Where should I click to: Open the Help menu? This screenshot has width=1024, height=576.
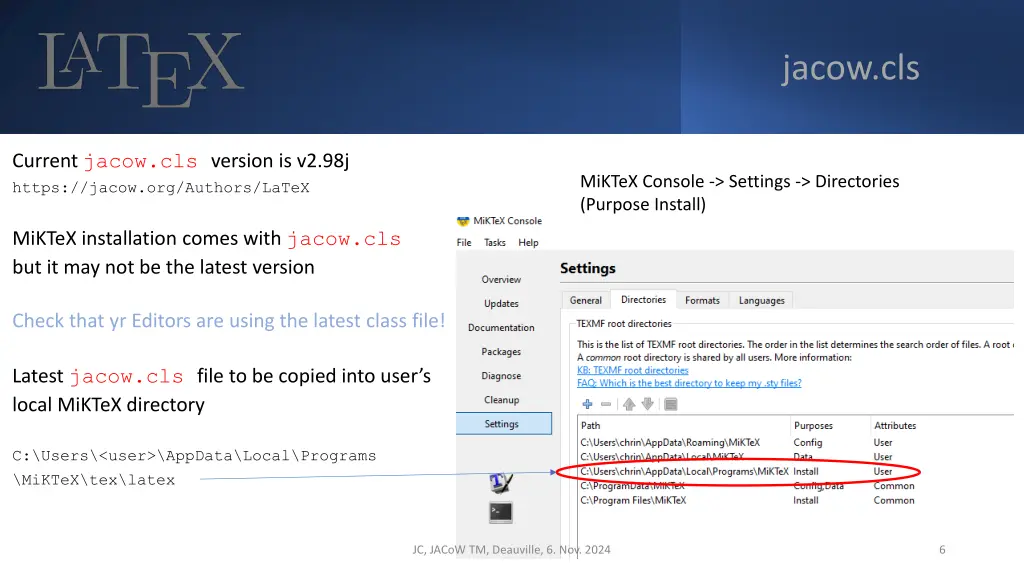click(528, 242)
